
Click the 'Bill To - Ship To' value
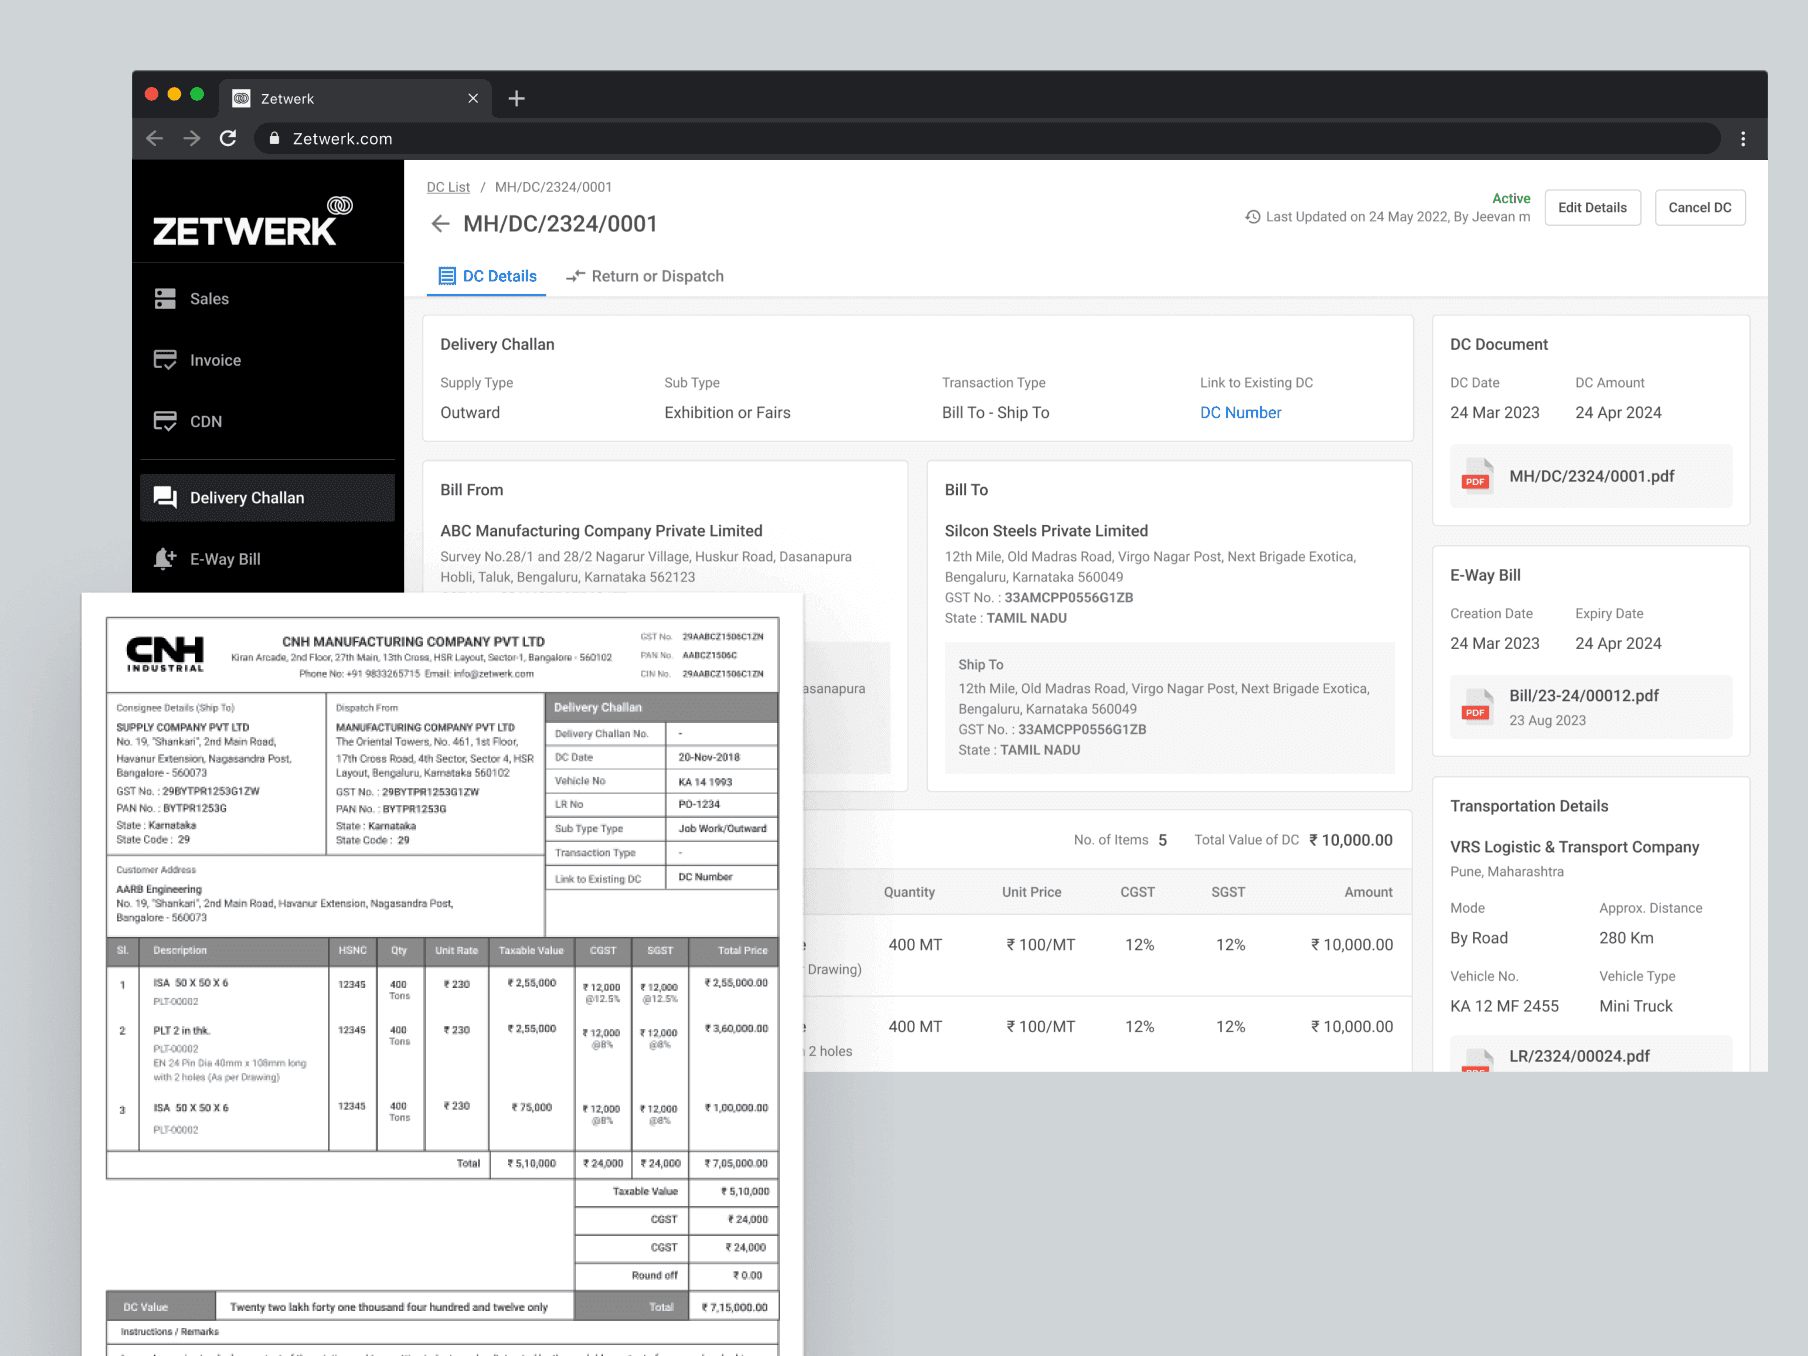coord(995,413)
